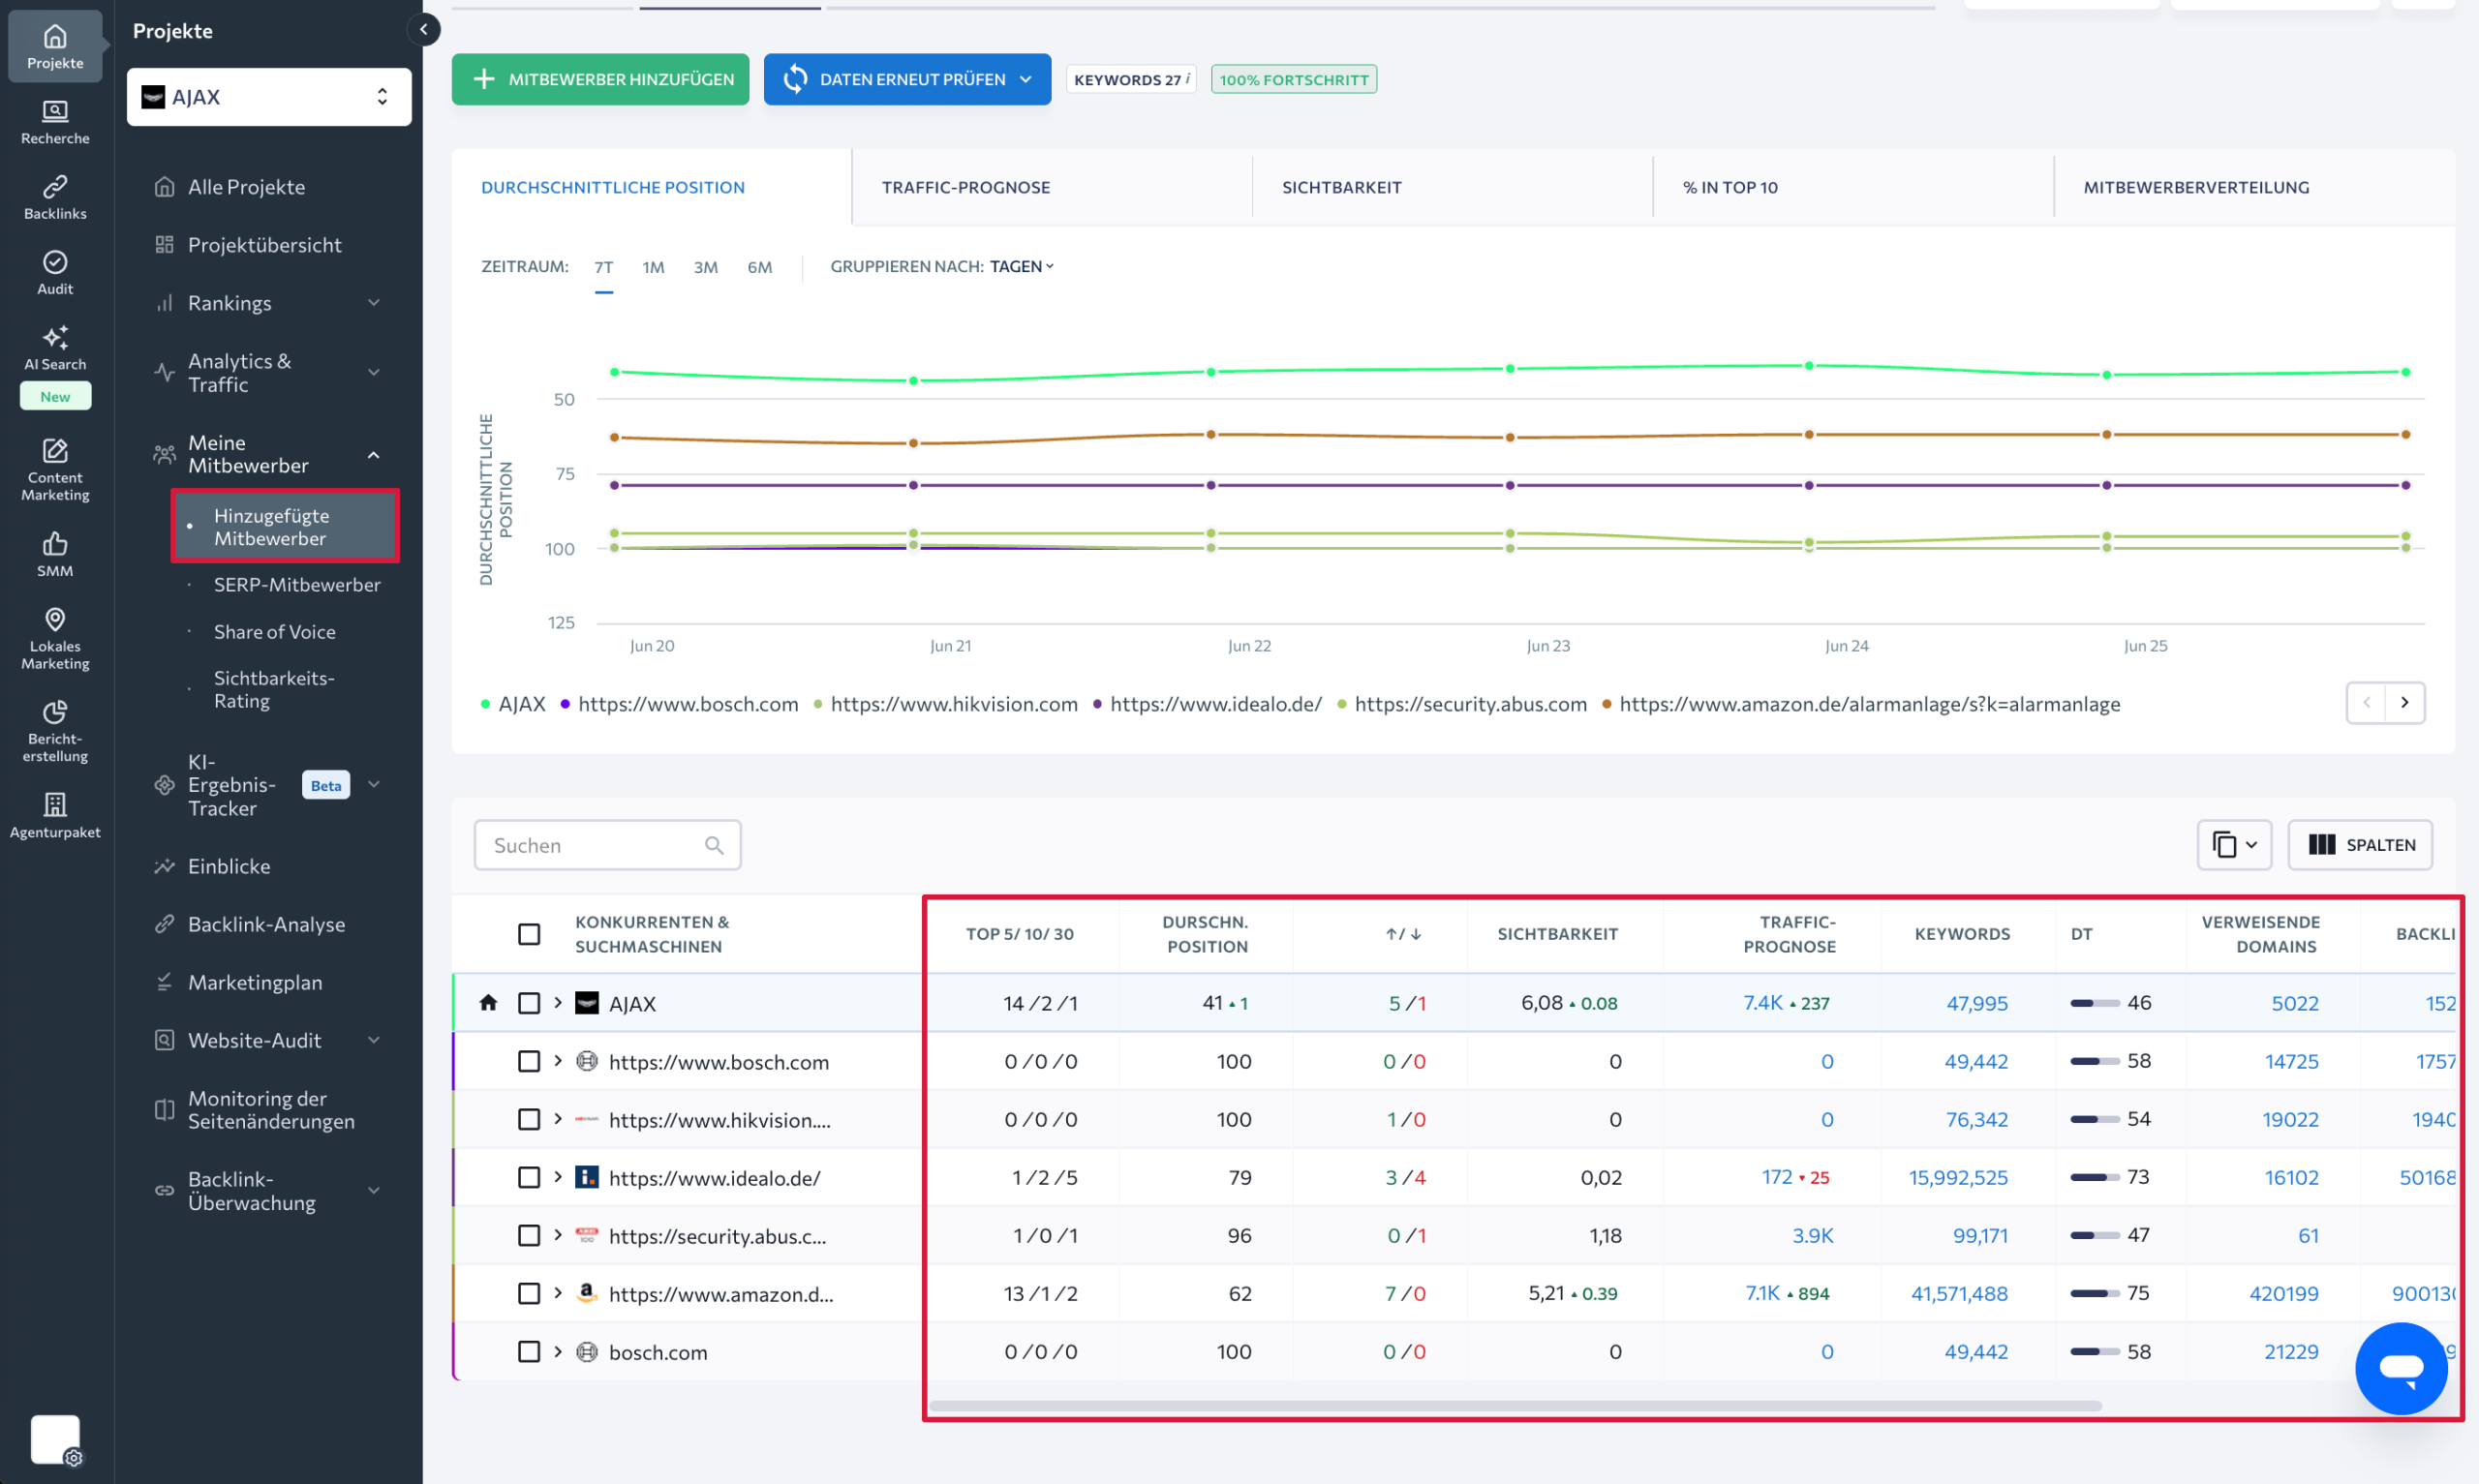Check the AJAX row checkbox

point(529,1003)
